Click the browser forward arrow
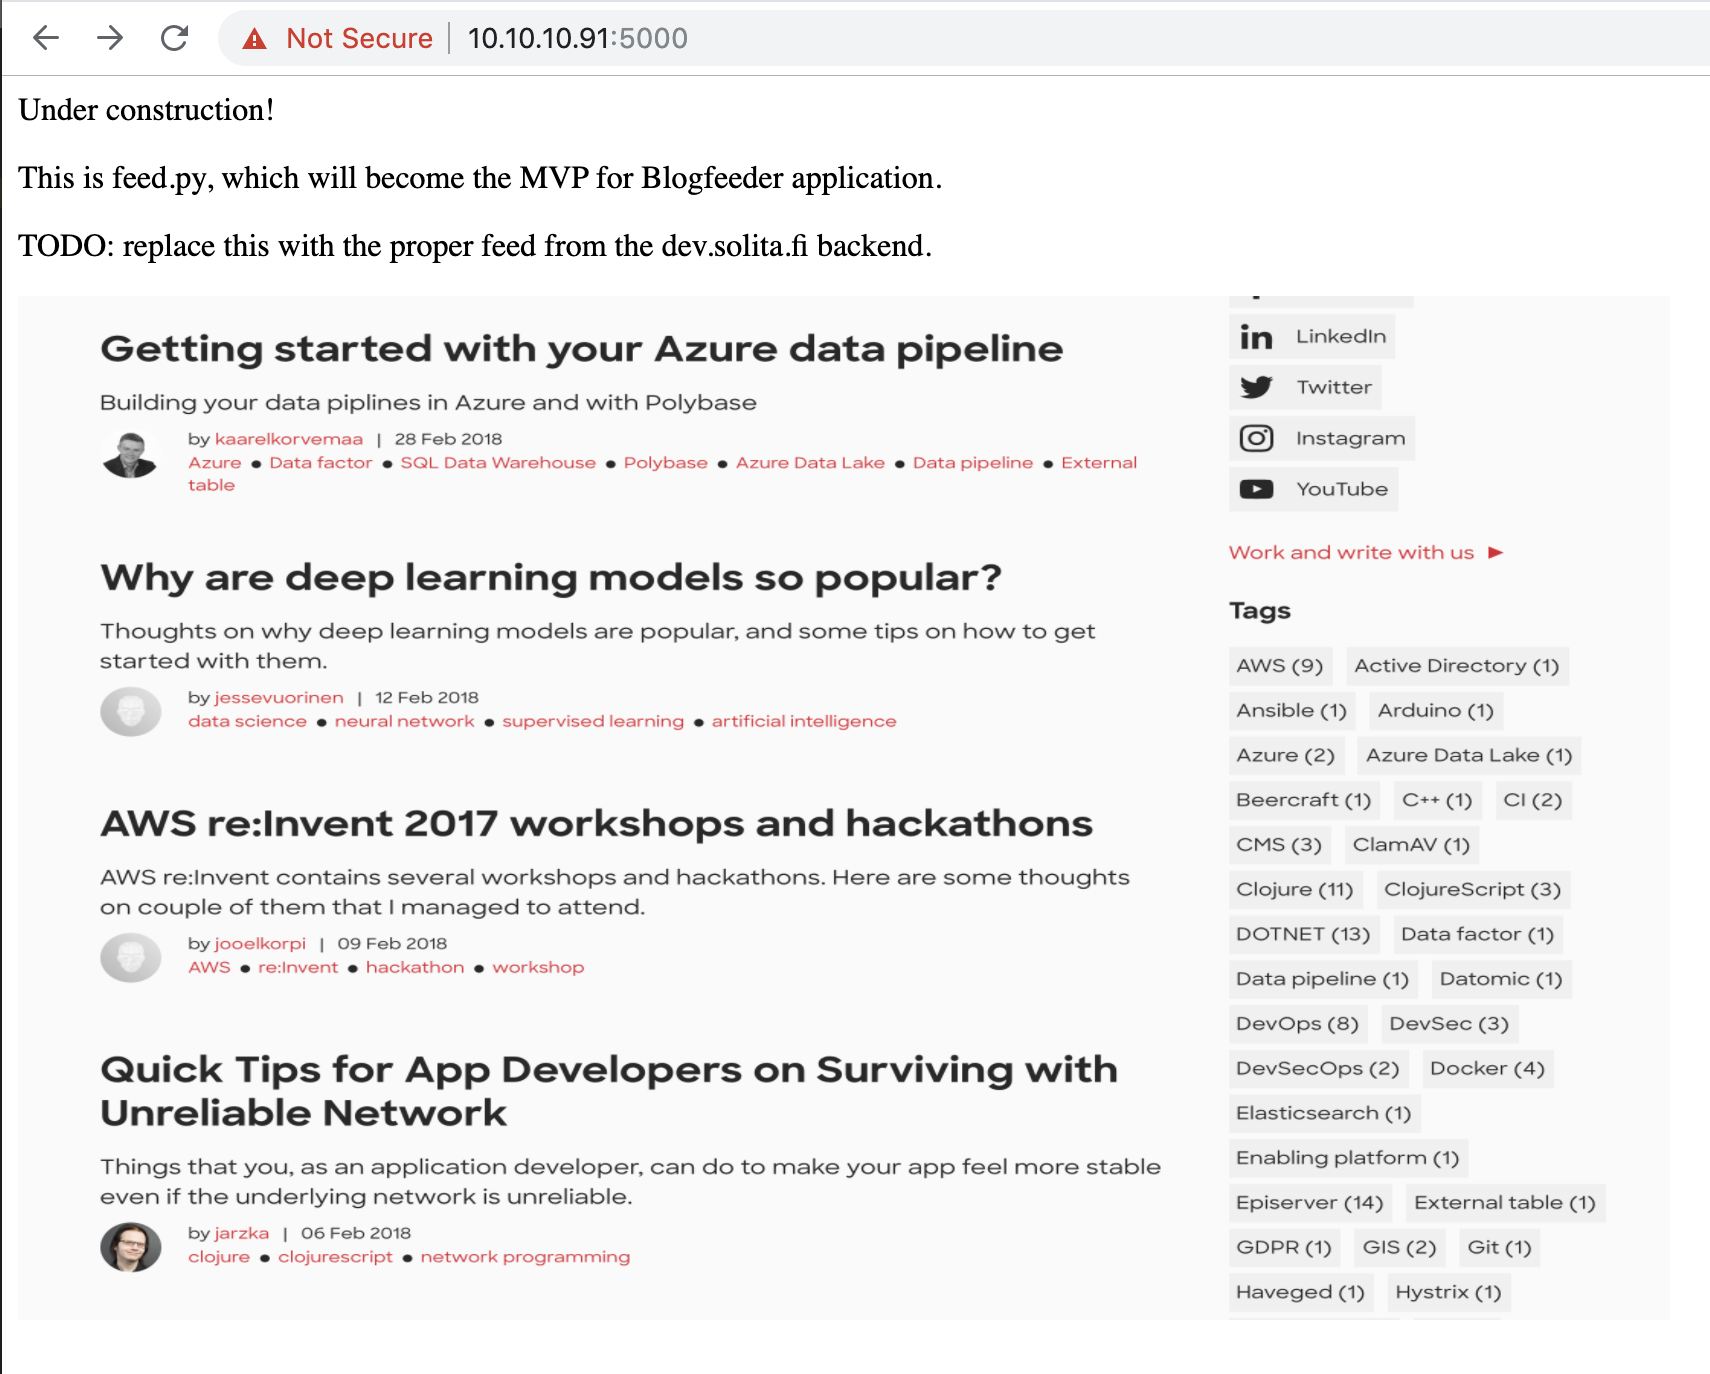 coord(110,38)
